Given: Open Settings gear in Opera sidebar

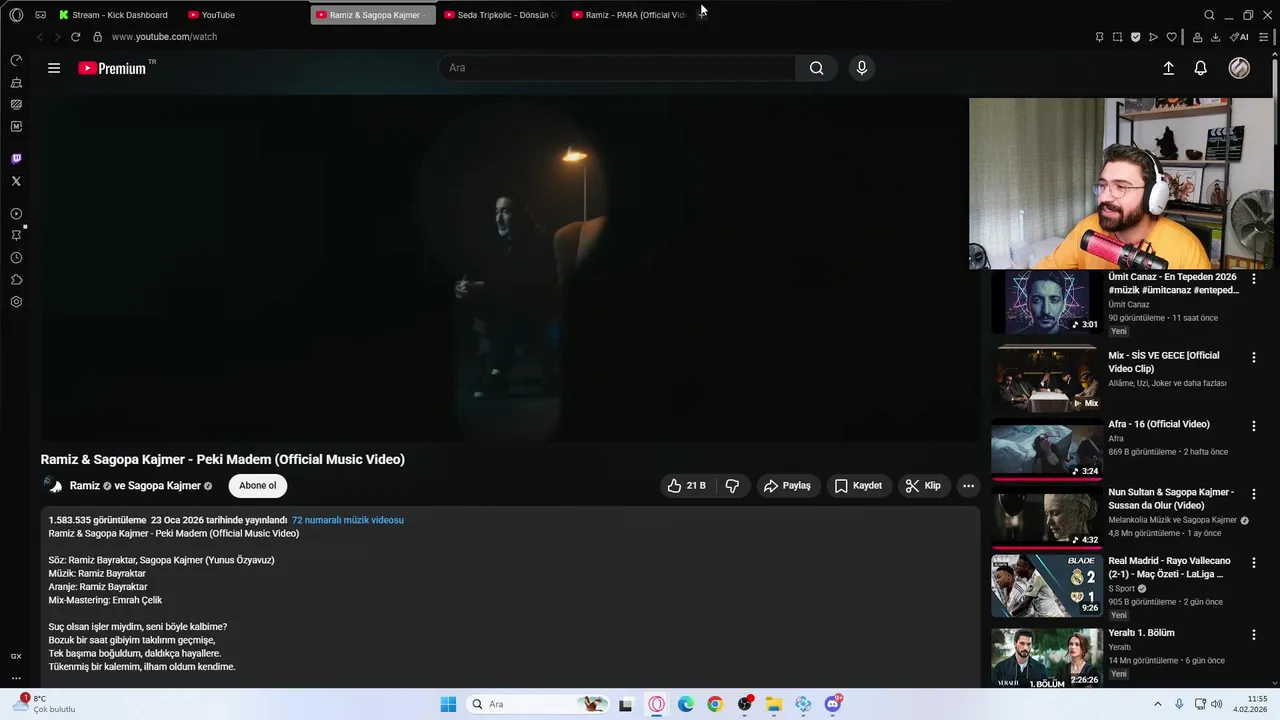Looking at the screenshot, I should (x=16, y=302).
